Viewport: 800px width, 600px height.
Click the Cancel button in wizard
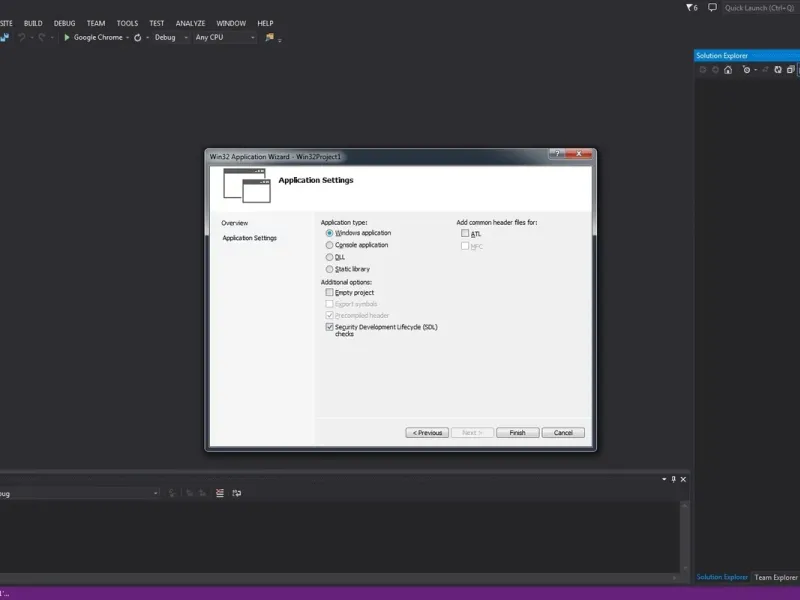pos(563,433)
